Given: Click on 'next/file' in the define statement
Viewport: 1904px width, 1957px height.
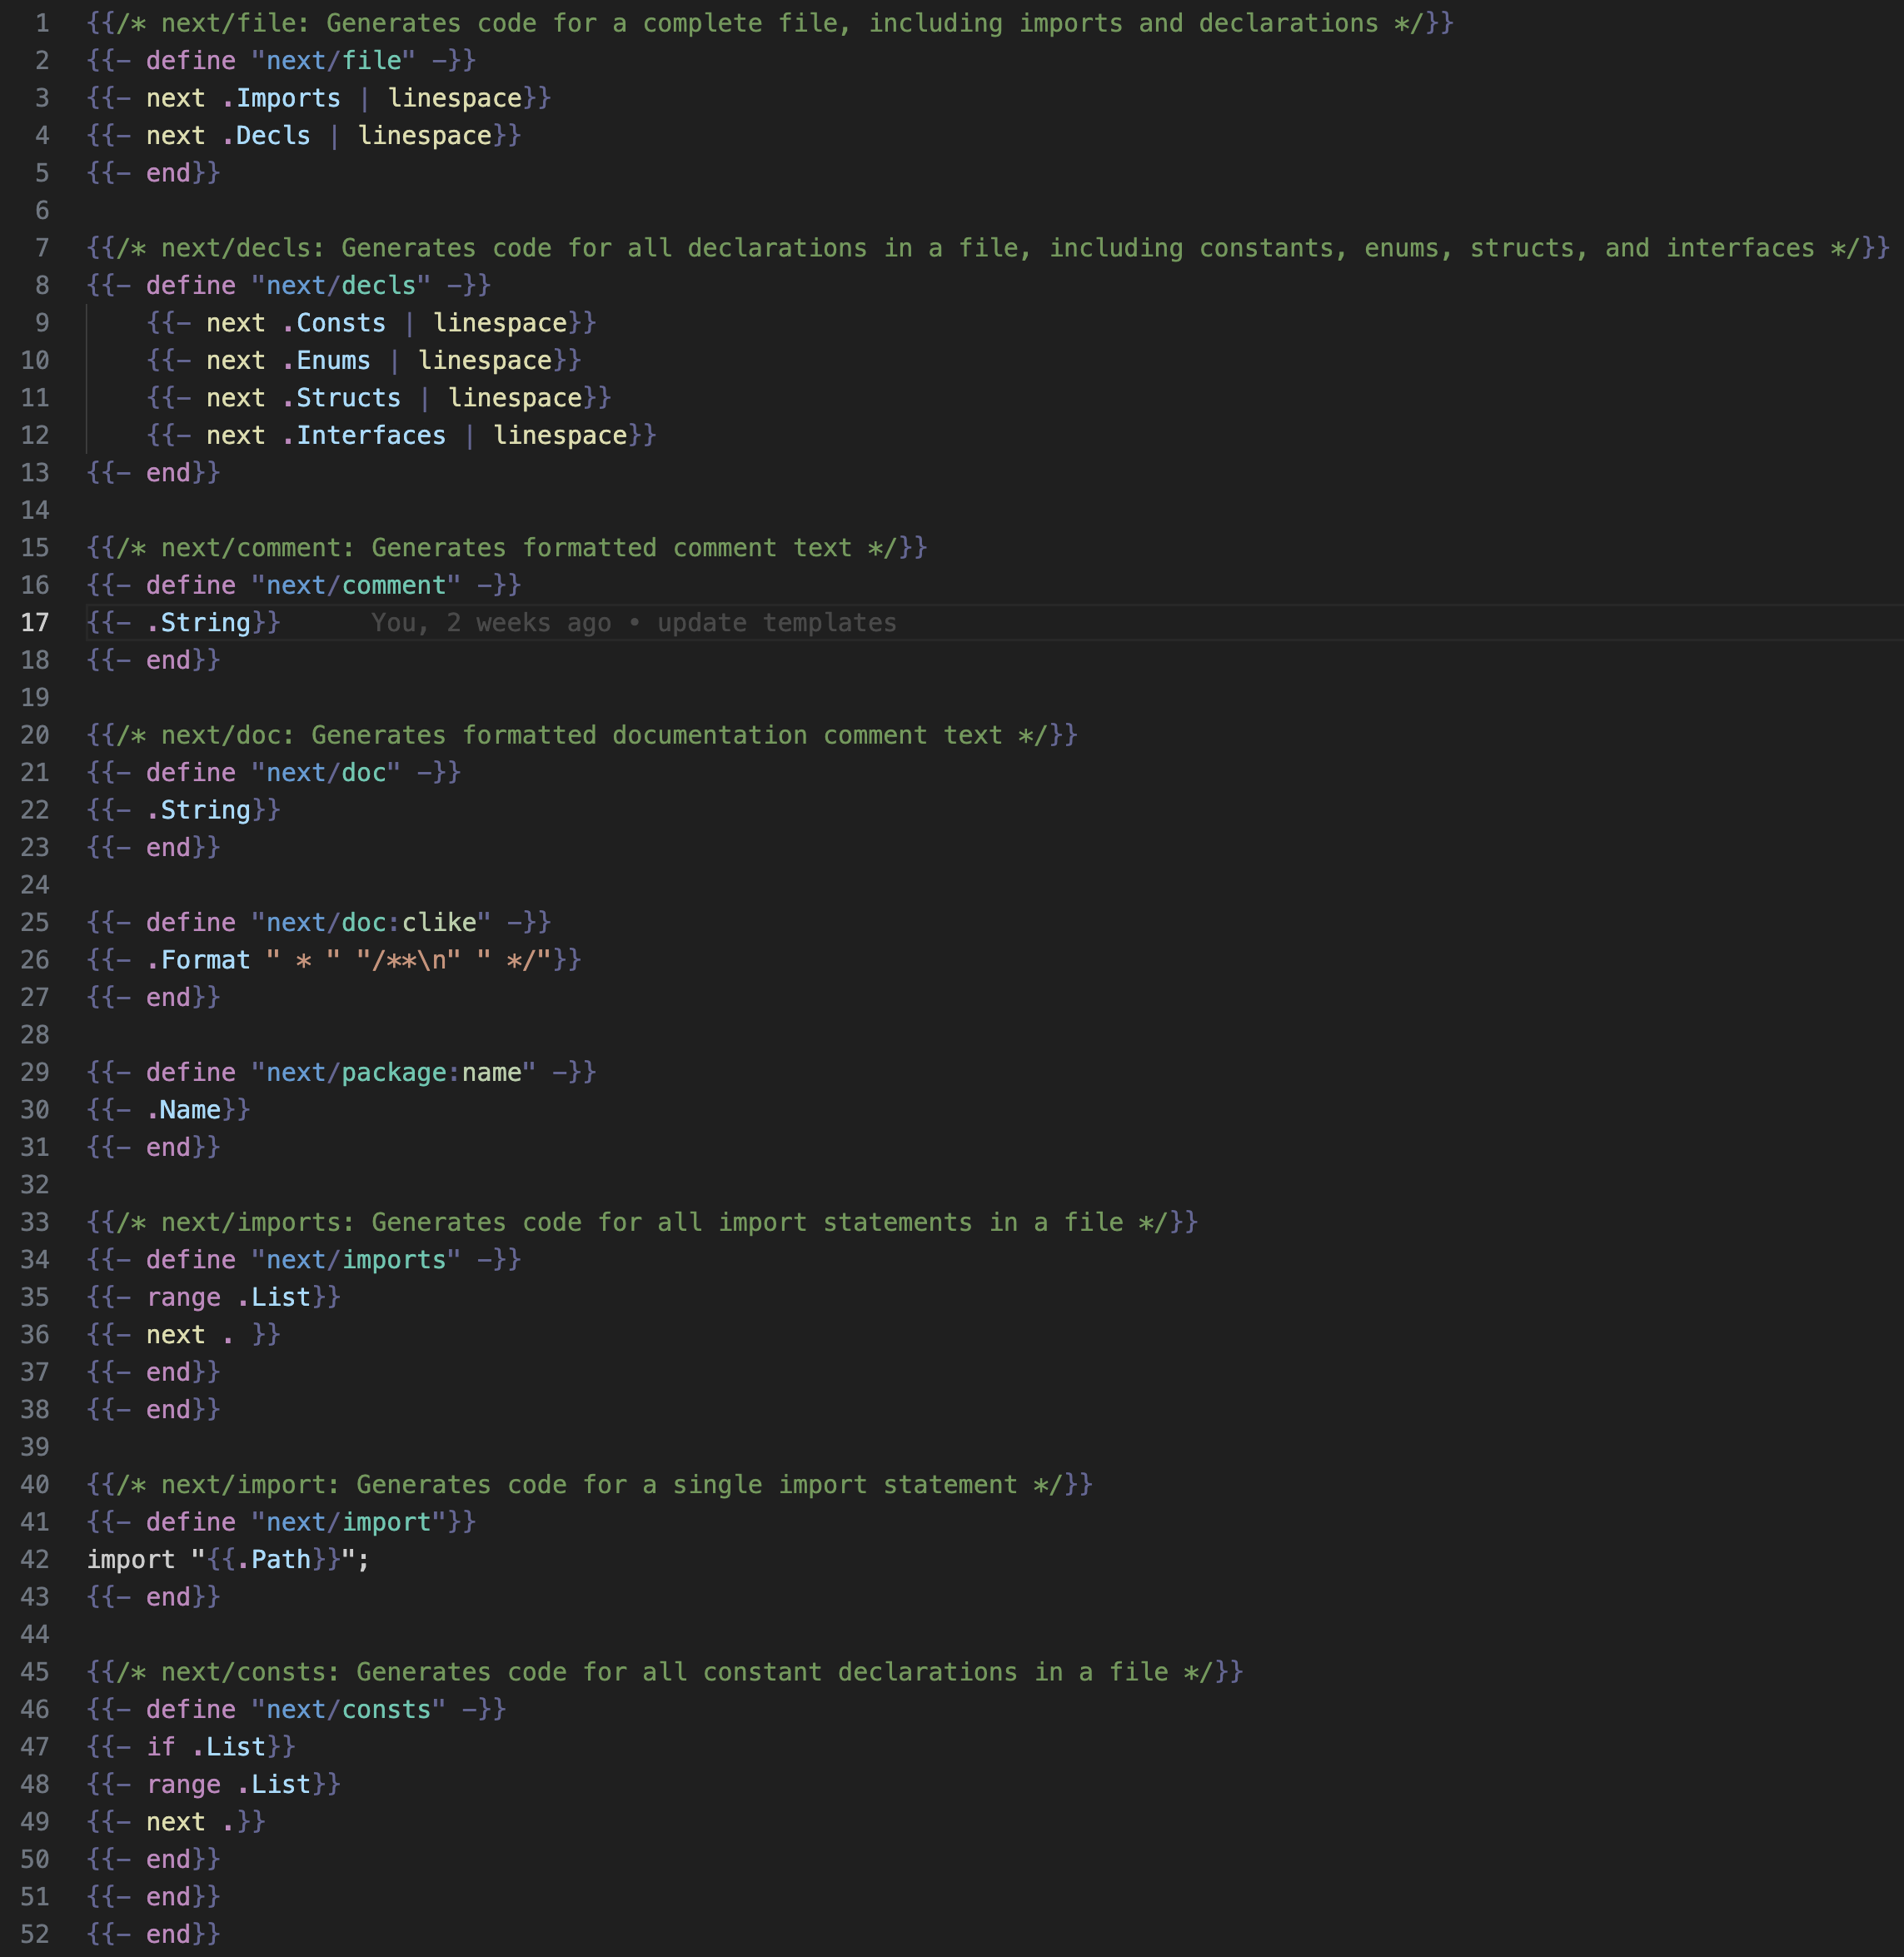Looking at the screenshot, I should tap(333, 61).
